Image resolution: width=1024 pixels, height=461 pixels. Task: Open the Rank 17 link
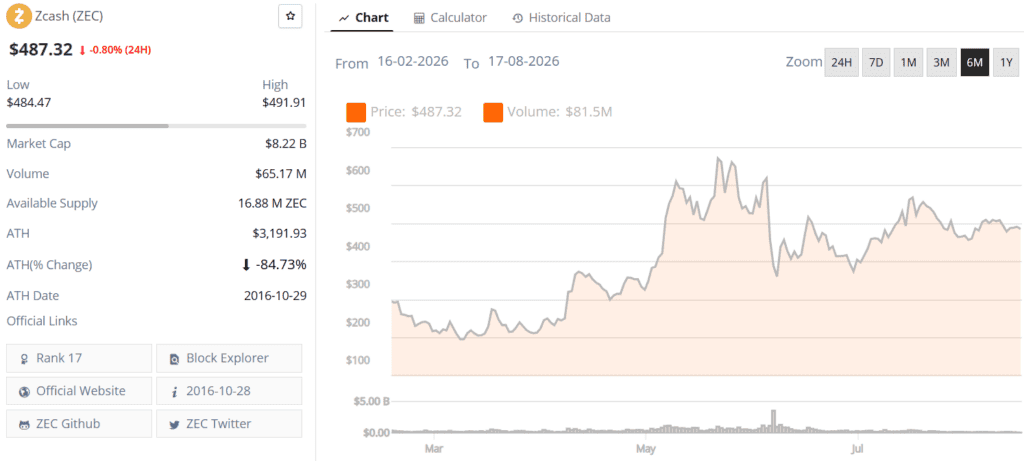point(79,358)
